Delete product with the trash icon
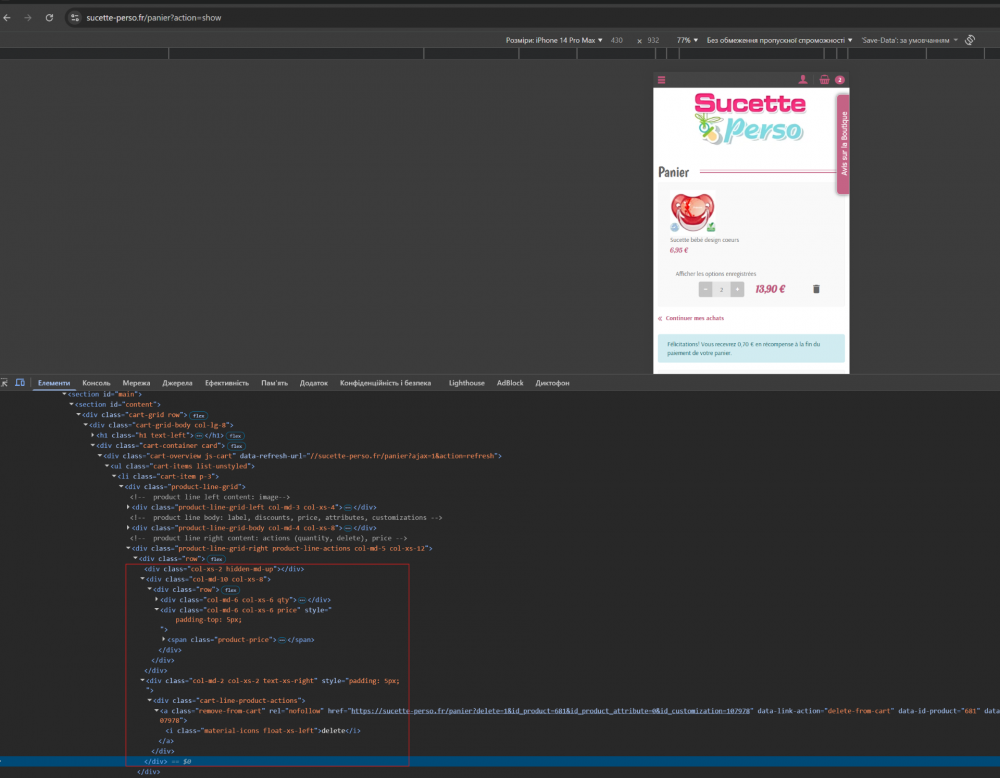The image size is (1000, 778). pos(816,289)
